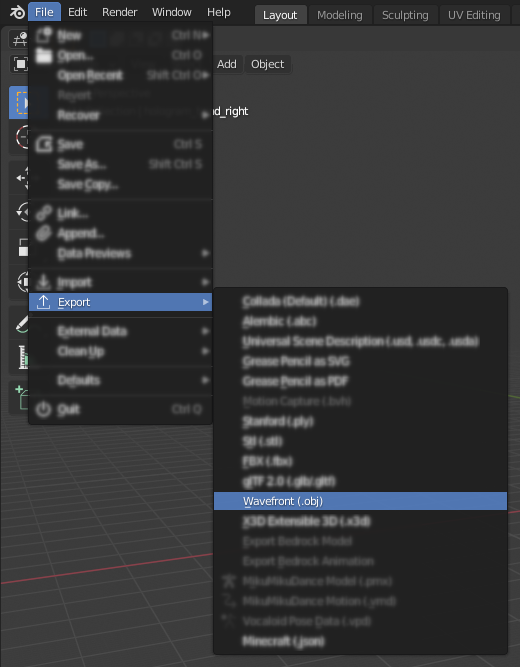Screen dimensions: 520x667
Task: Switch to the Layout workspace tab
Action: click(x=280, y=15)
